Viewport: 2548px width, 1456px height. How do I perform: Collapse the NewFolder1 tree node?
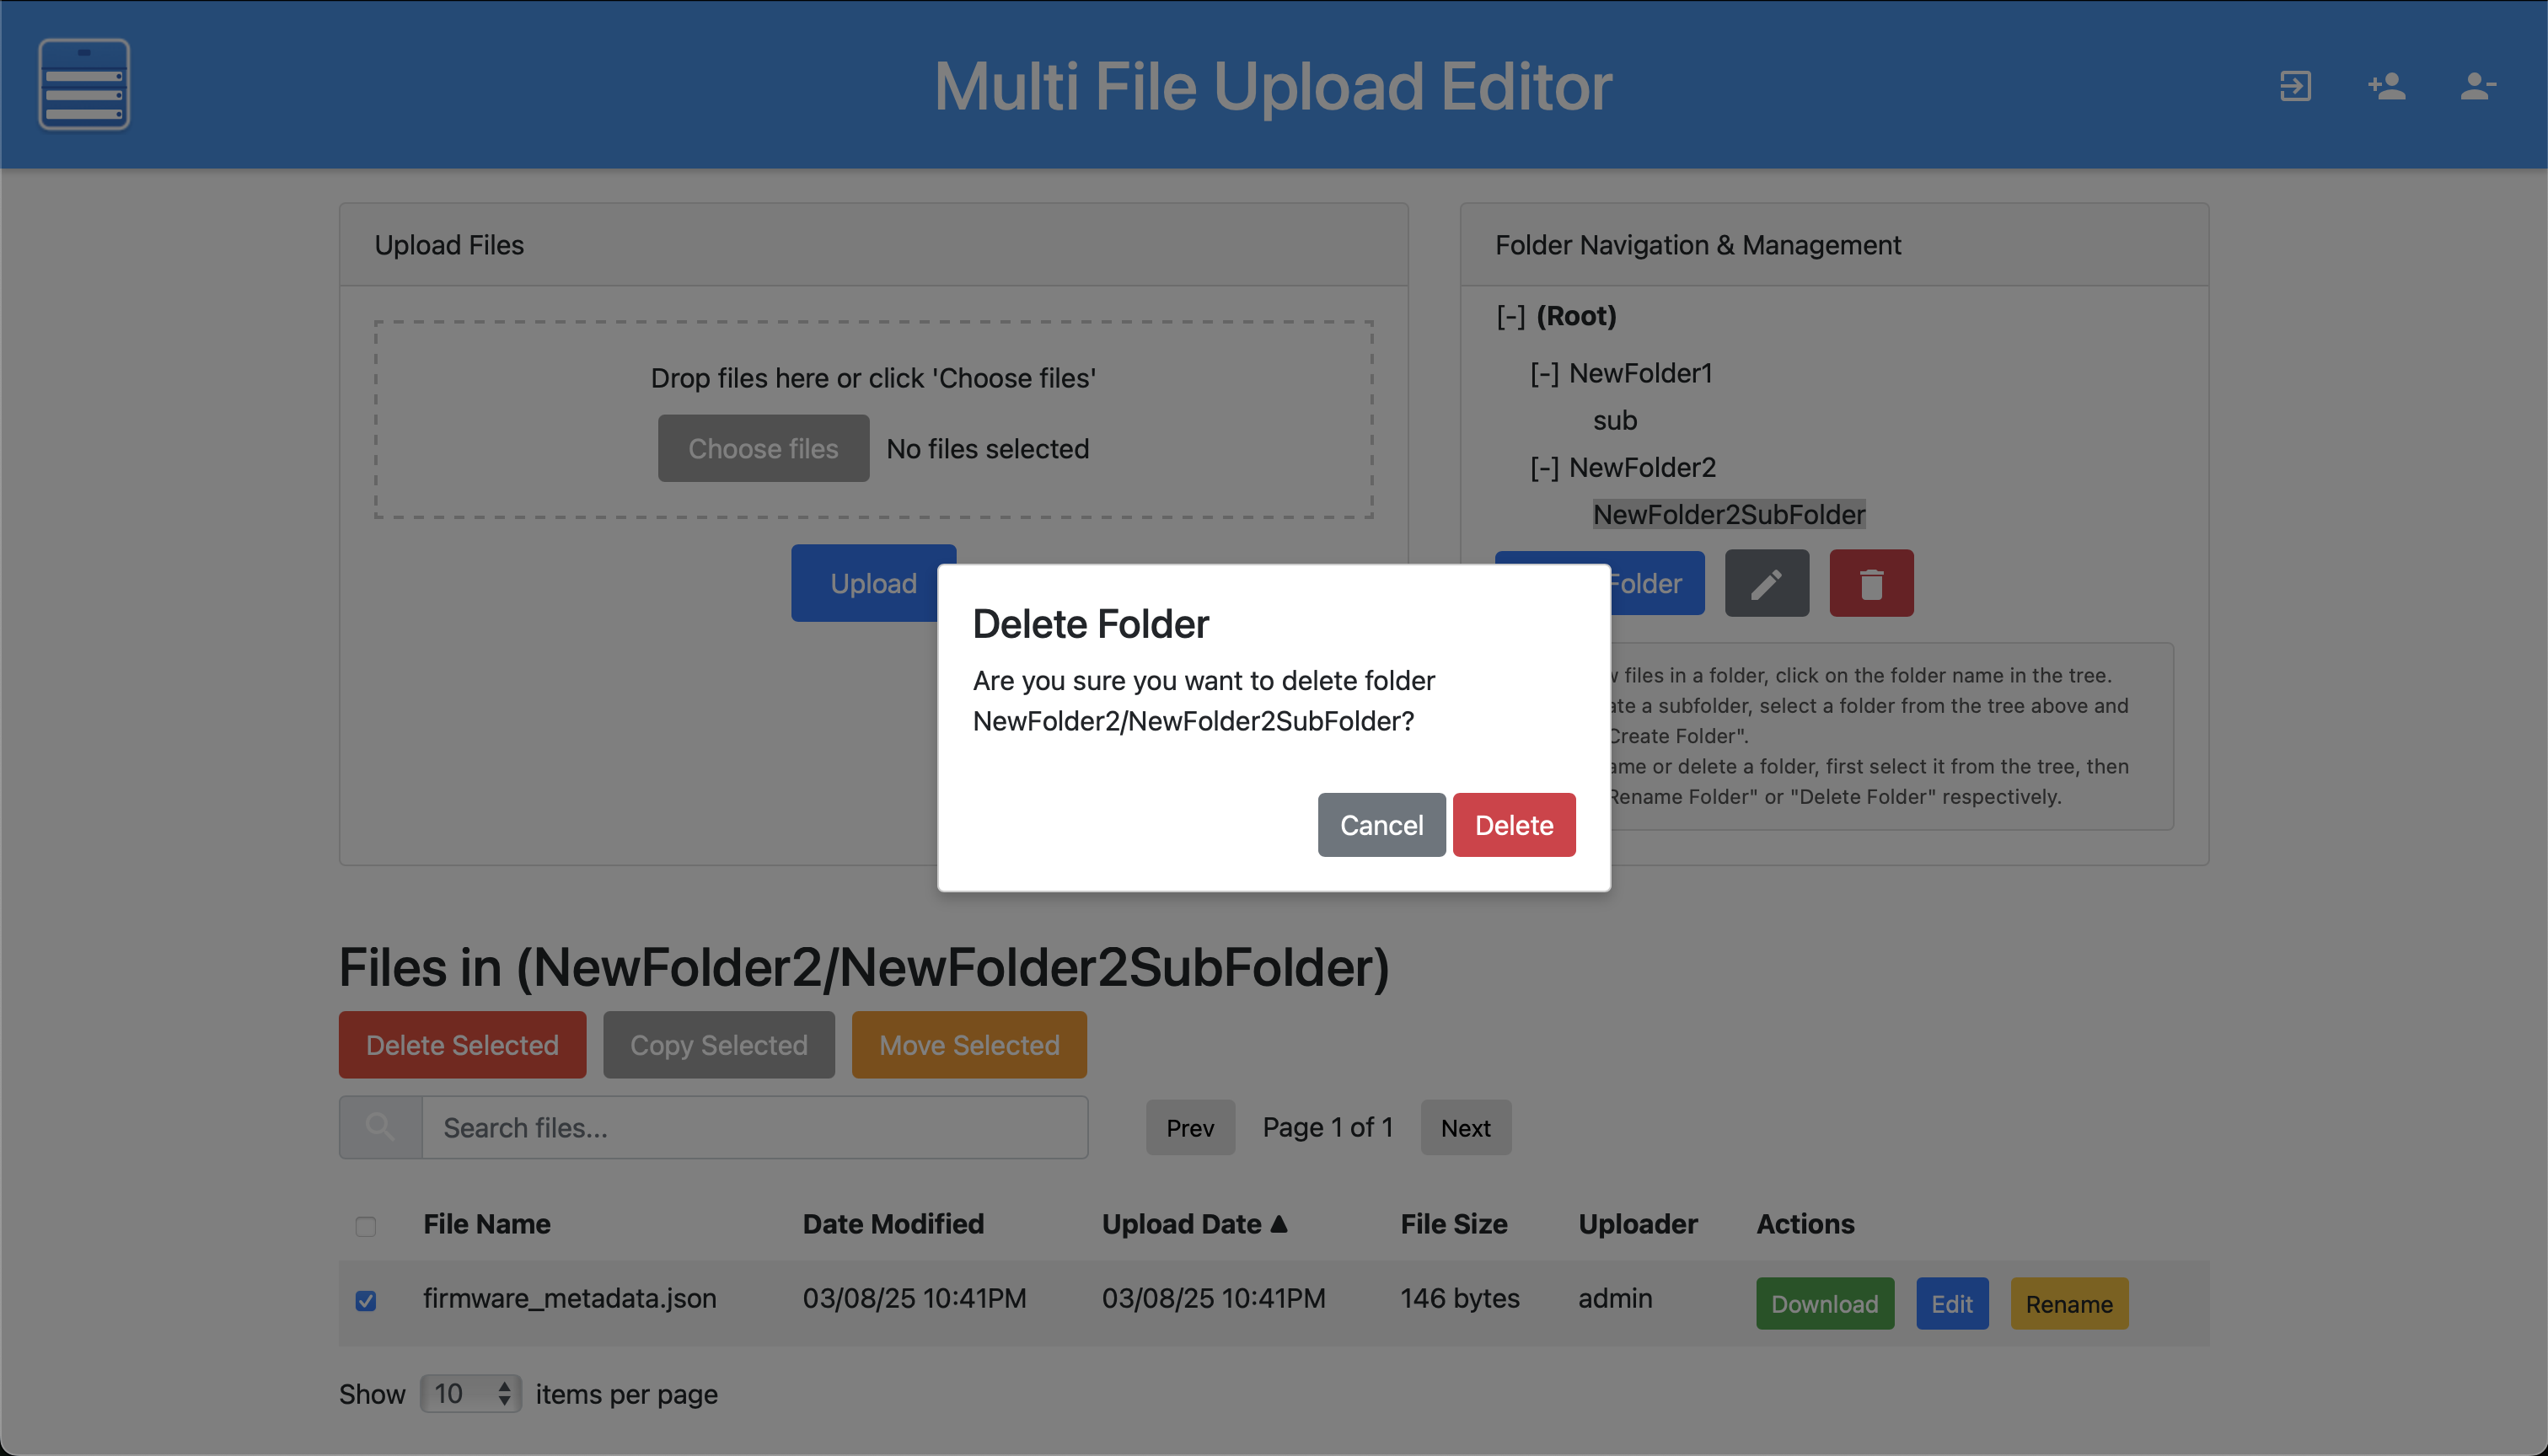[x=1544, y=374]
